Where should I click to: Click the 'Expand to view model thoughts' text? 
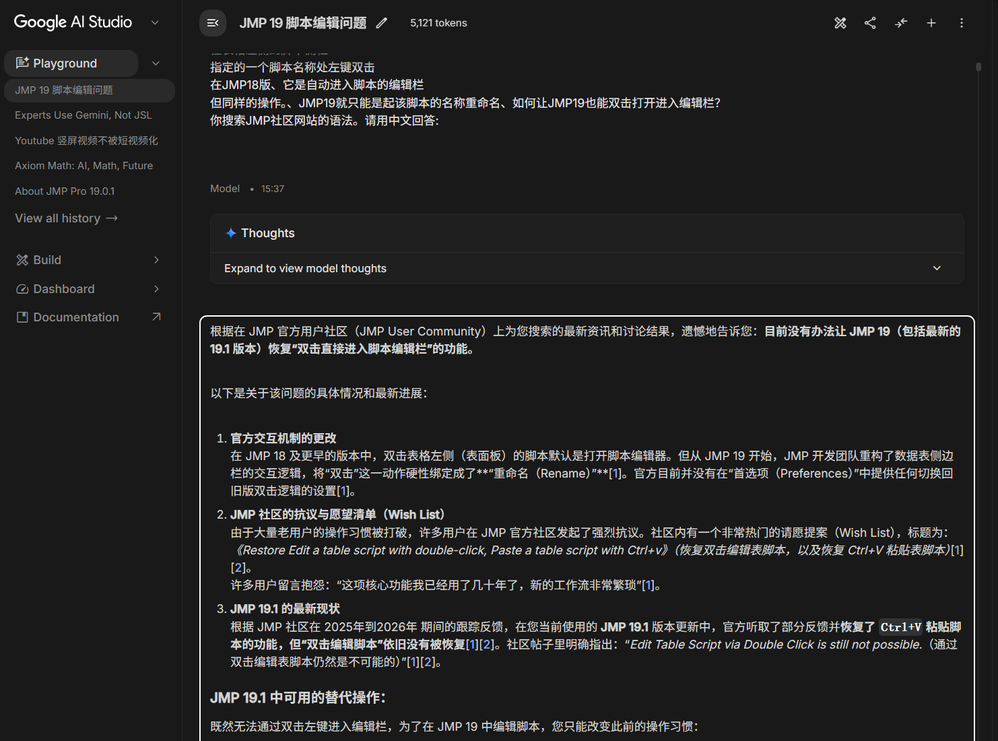(305, 268)
